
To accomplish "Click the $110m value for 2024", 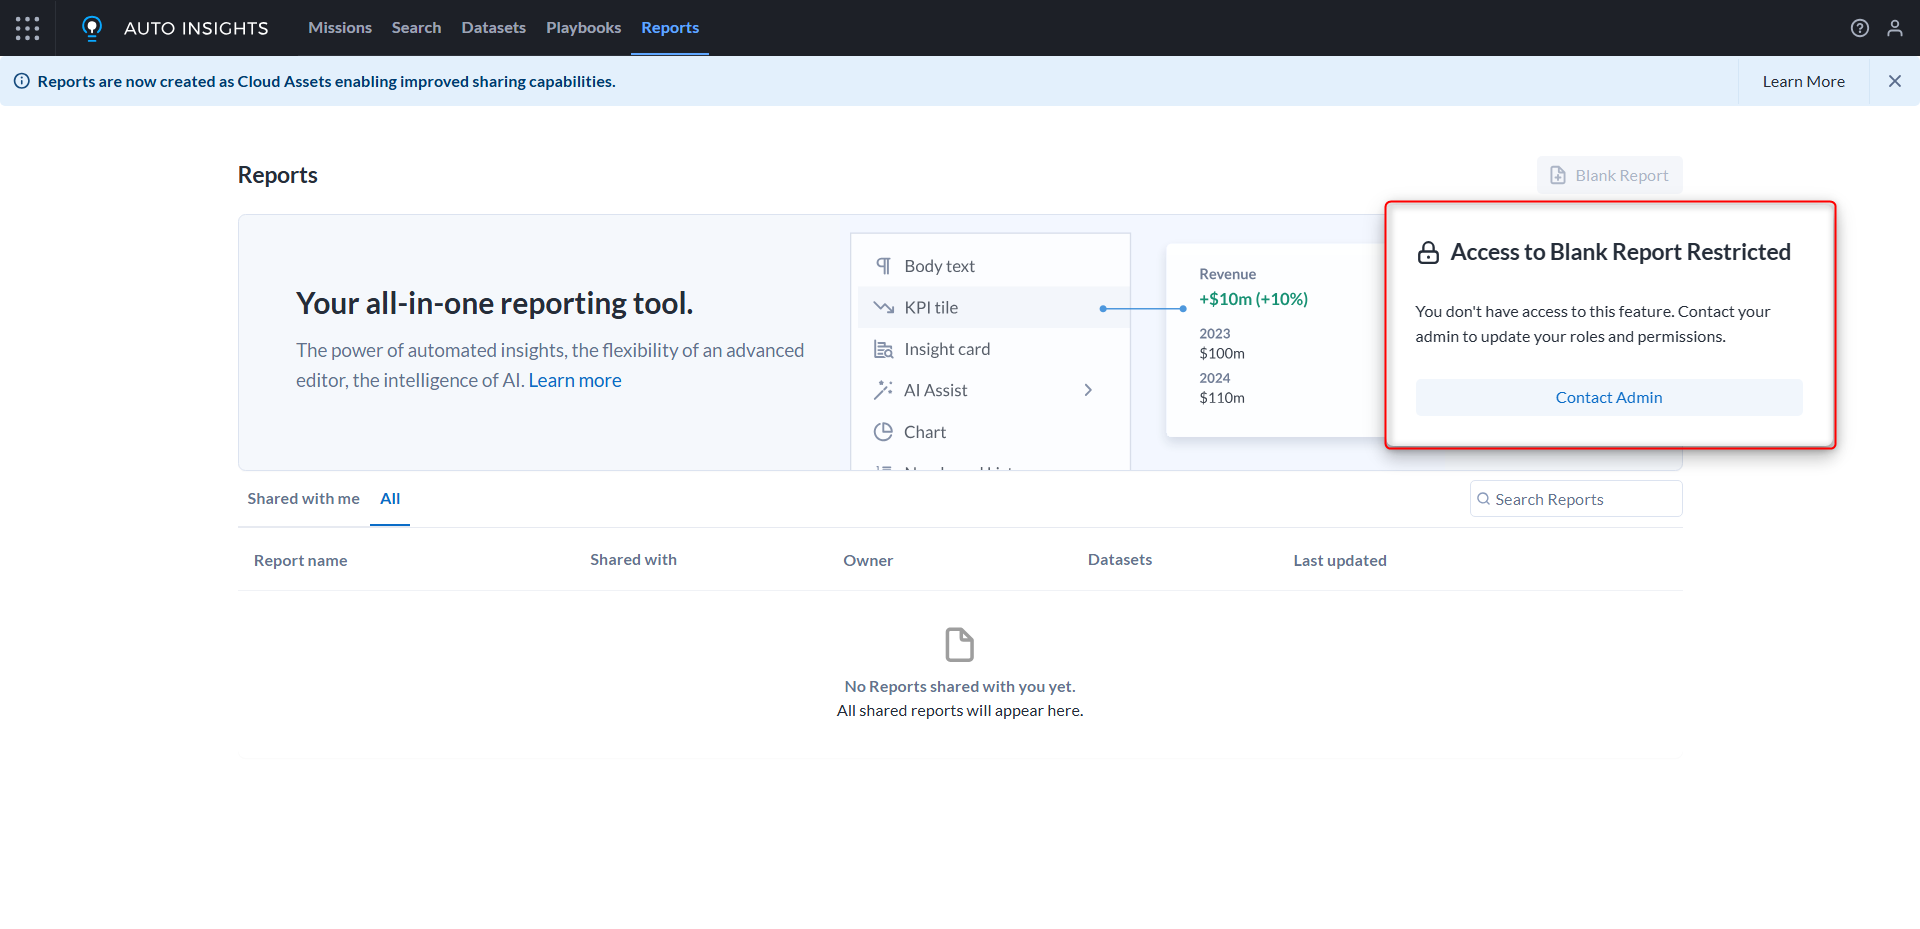I will (x=1222, y=397).
